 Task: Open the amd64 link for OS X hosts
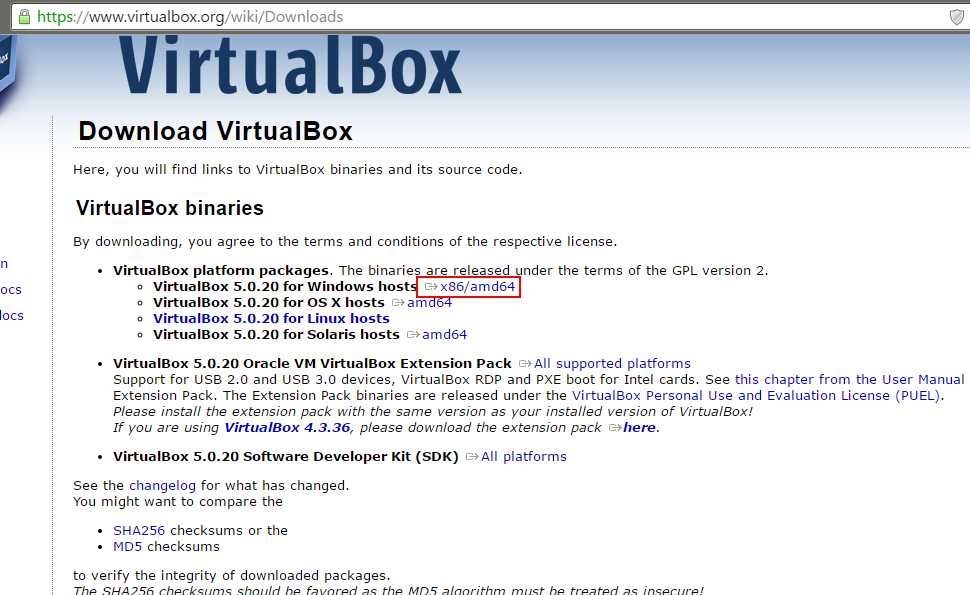pos(429,302)
